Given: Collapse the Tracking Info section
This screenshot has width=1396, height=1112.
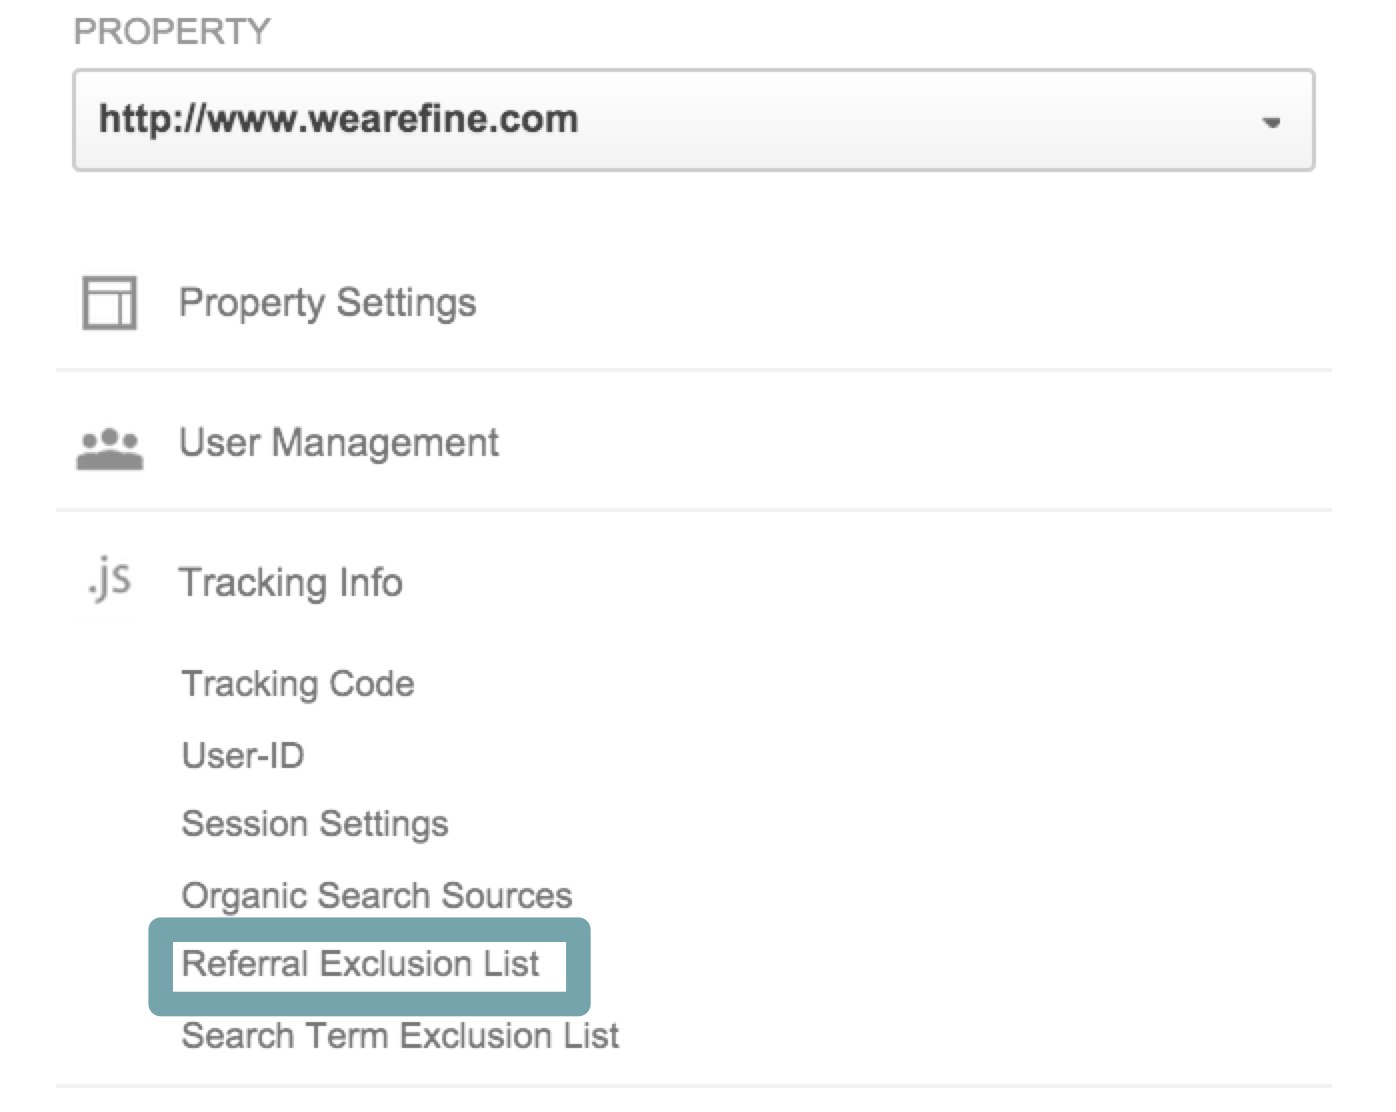Looking at the screenshot, I should point(290,582).
